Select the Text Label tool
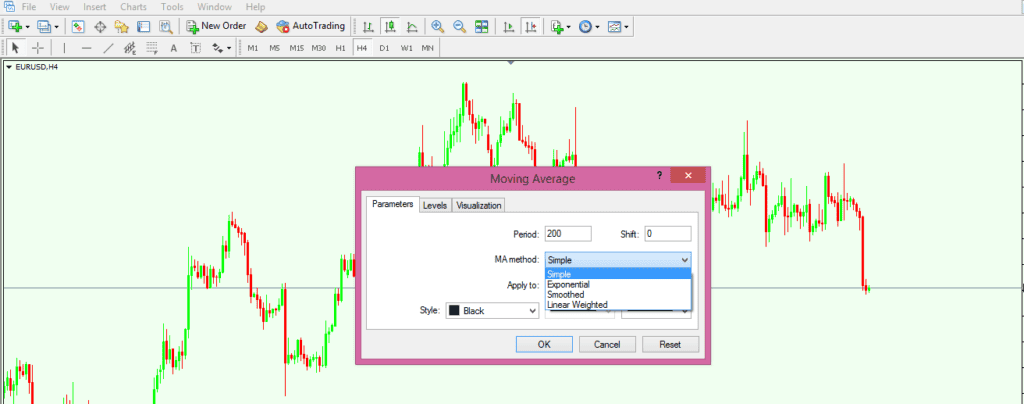 (x=195, y=48)
